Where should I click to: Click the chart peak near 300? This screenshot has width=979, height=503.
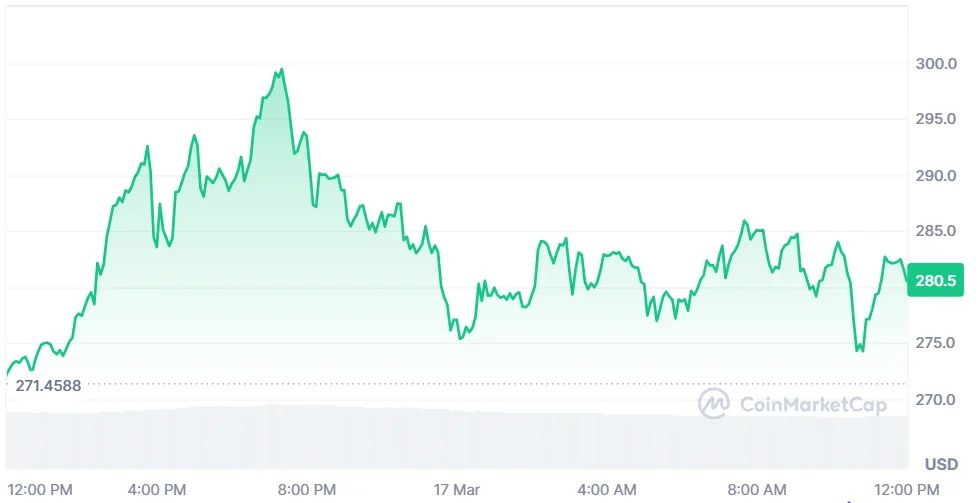pyautogui.click(x=282, y=70)
